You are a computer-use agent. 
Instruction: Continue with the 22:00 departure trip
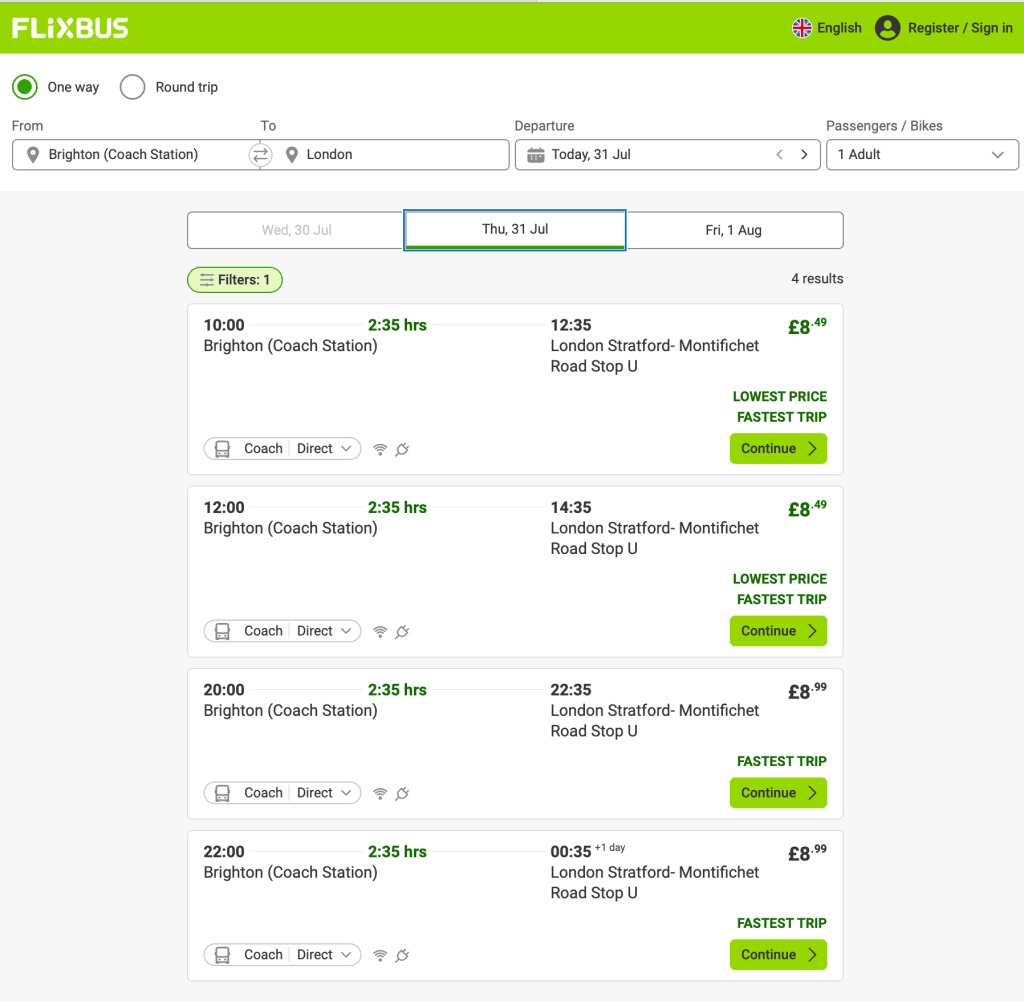(x=778, y=955)
